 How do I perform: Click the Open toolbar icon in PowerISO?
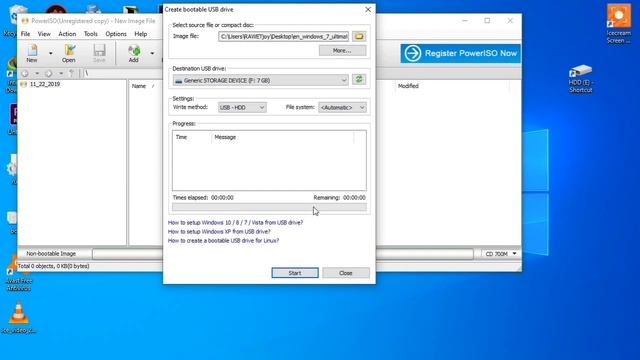pyautogui.click(x=69, y=53)
